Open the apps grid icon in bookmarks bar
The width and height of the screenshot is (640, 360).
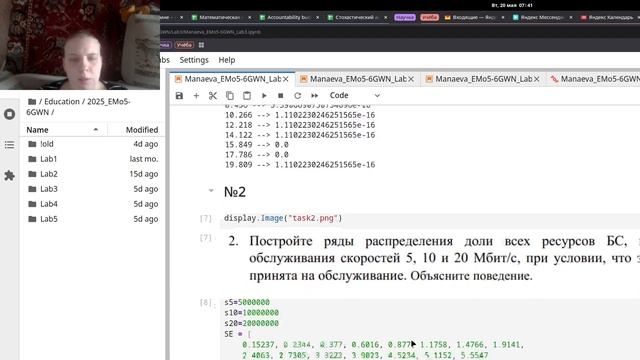[201, 45]
